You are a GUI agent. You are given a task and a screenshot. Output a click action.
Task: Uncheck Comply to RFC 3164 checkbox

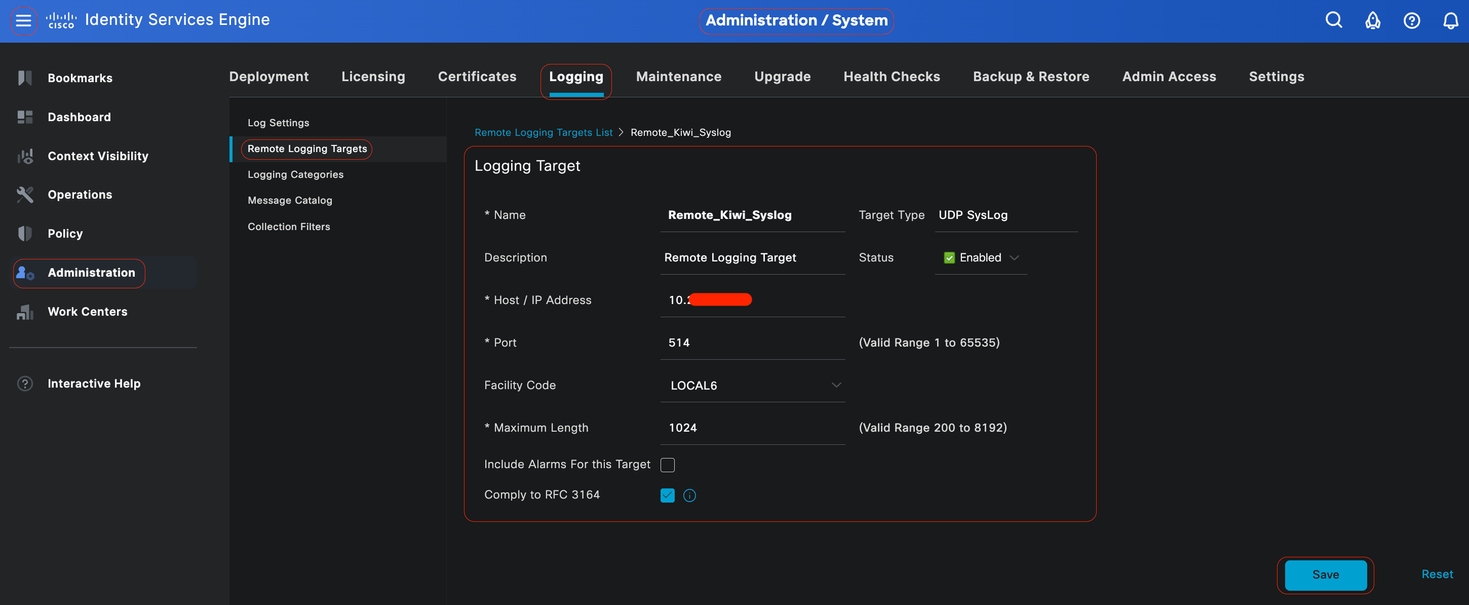[668, 495]
